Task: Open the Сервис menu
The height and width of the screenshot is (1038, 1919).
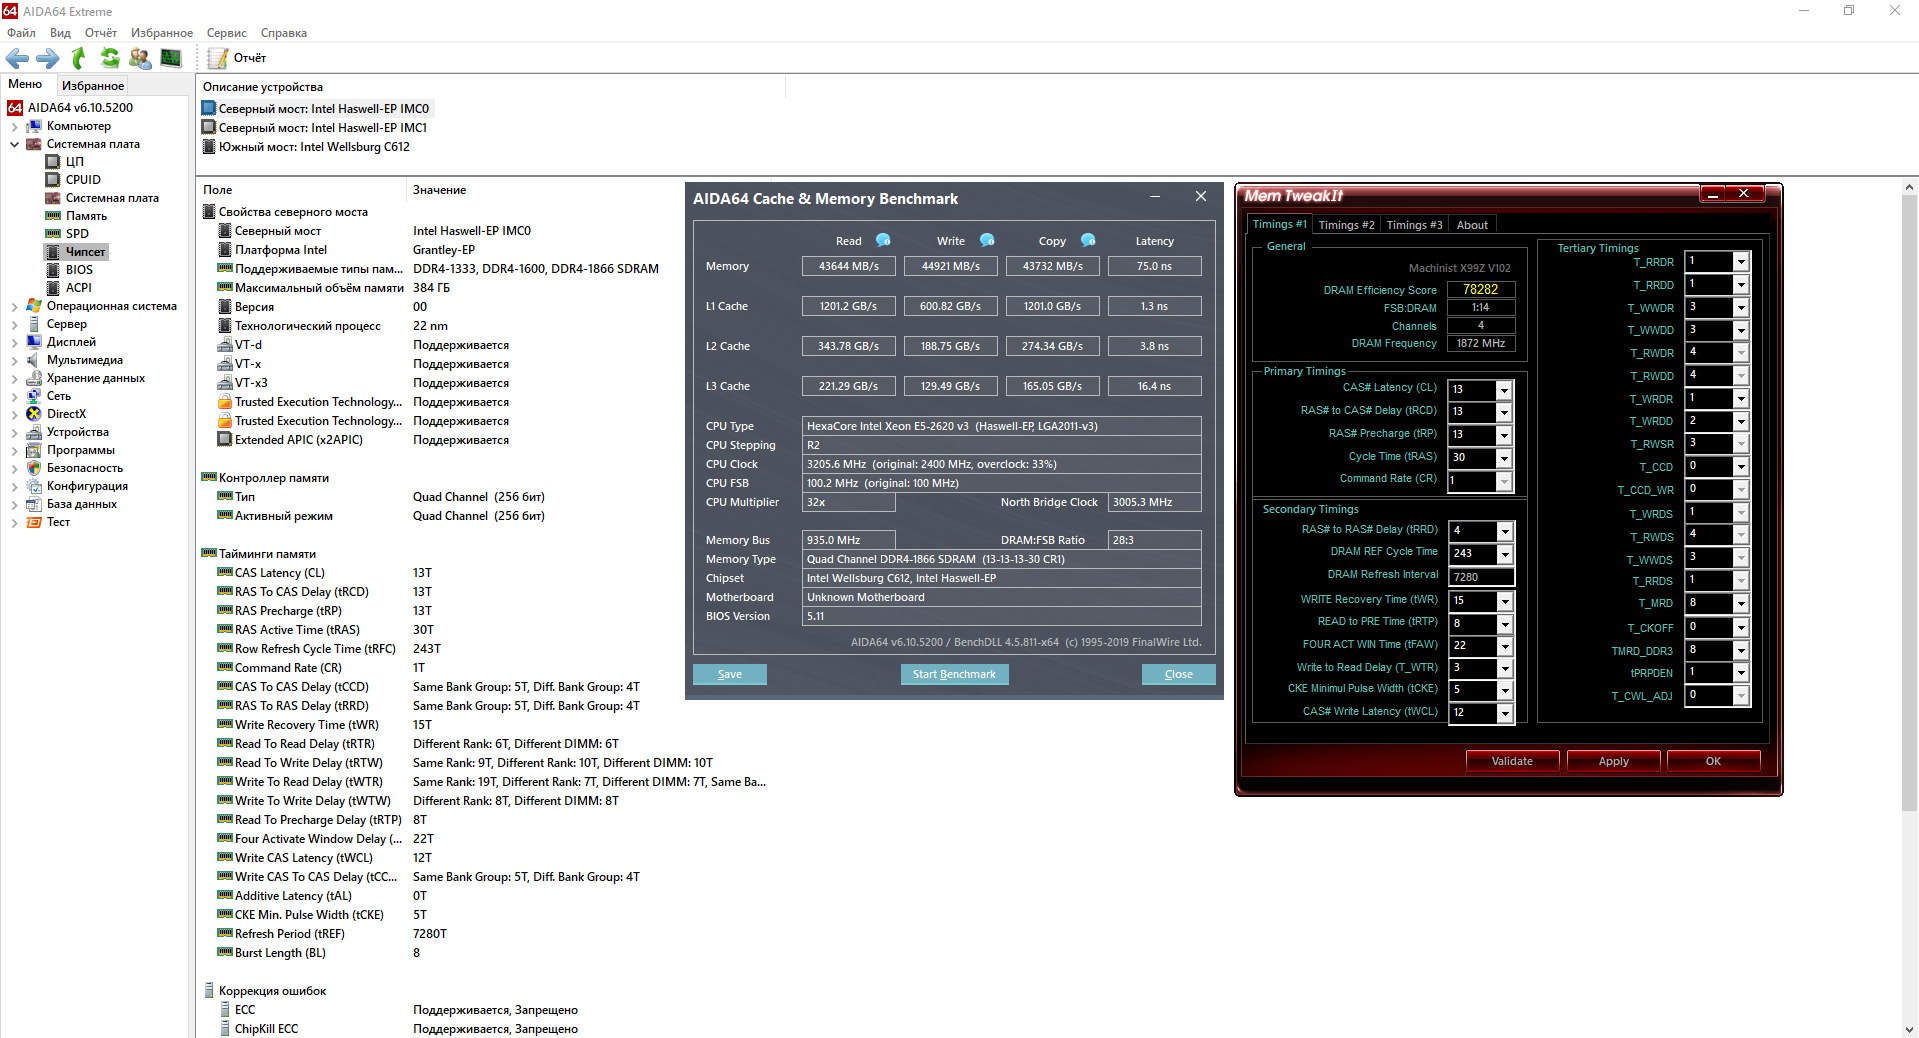Action: (x=227, y=33)
